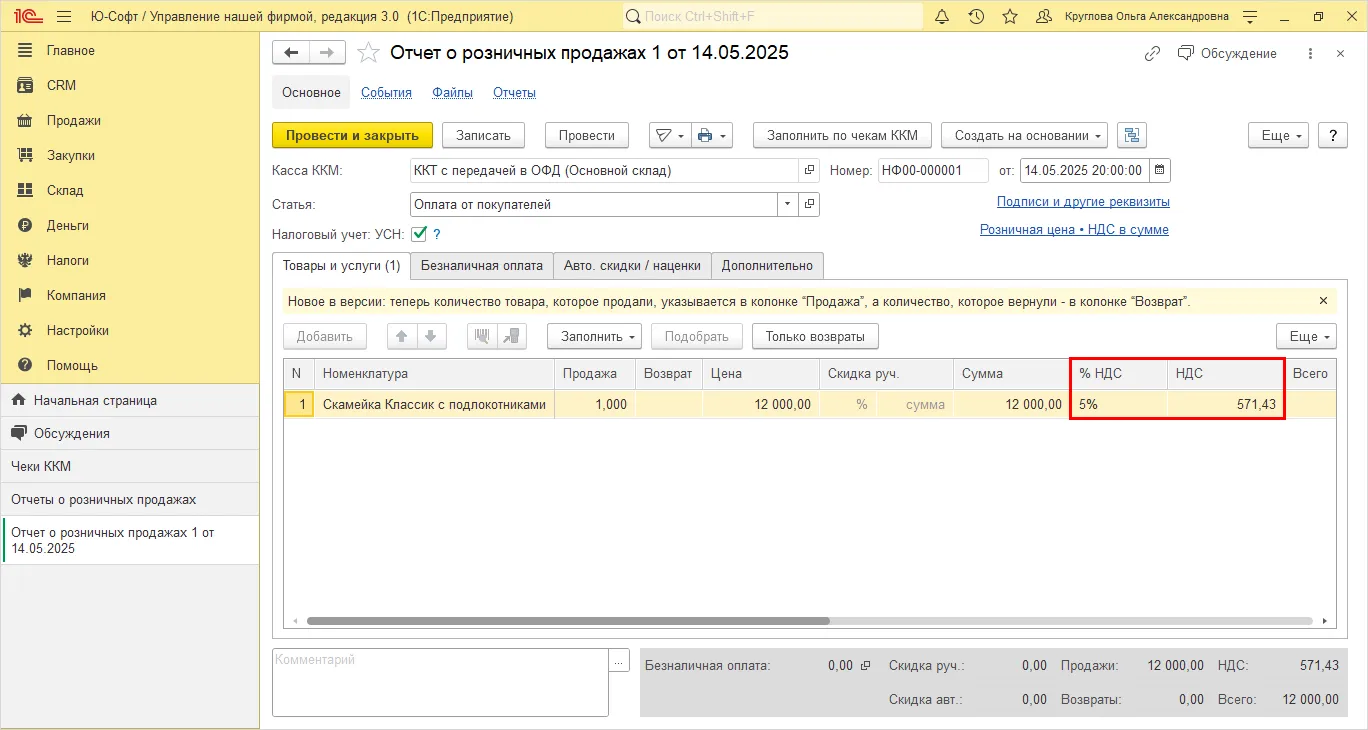Click the Комментарий input field
Viewport: 1368px width, 730px height.
coord(440,682)
